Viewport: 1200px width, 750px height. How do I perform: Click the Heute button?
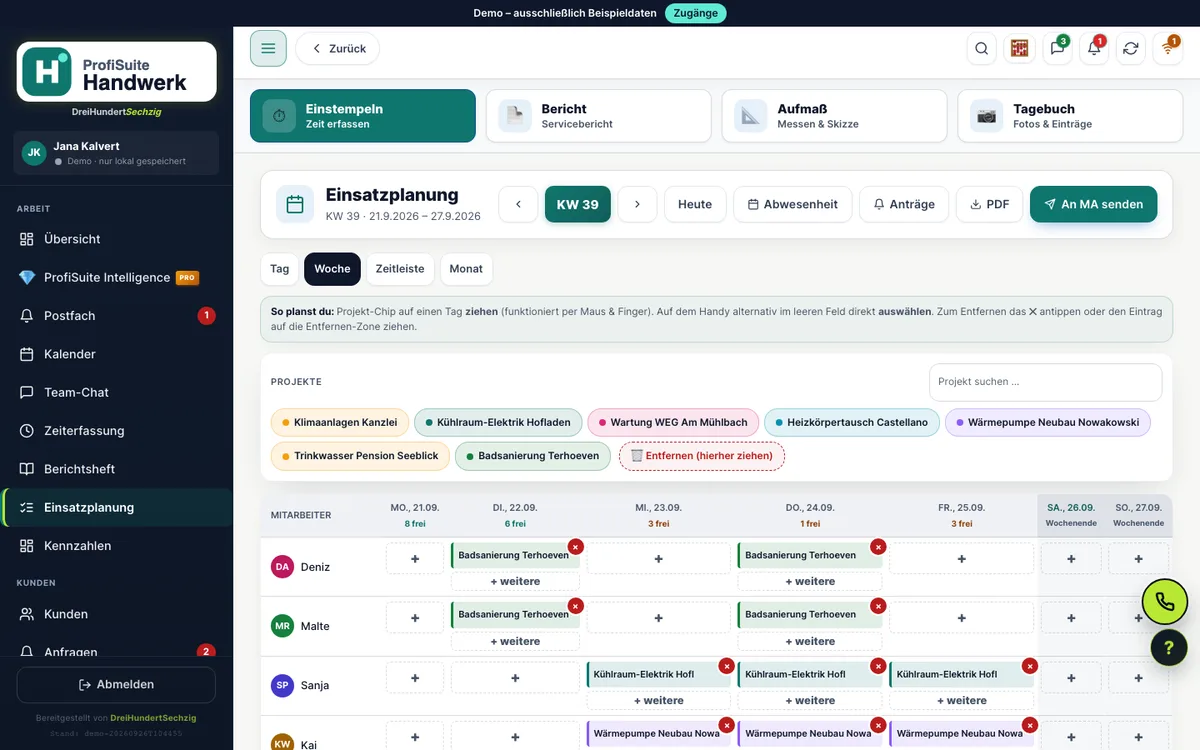pyautogui.click(x=695, y=204)
